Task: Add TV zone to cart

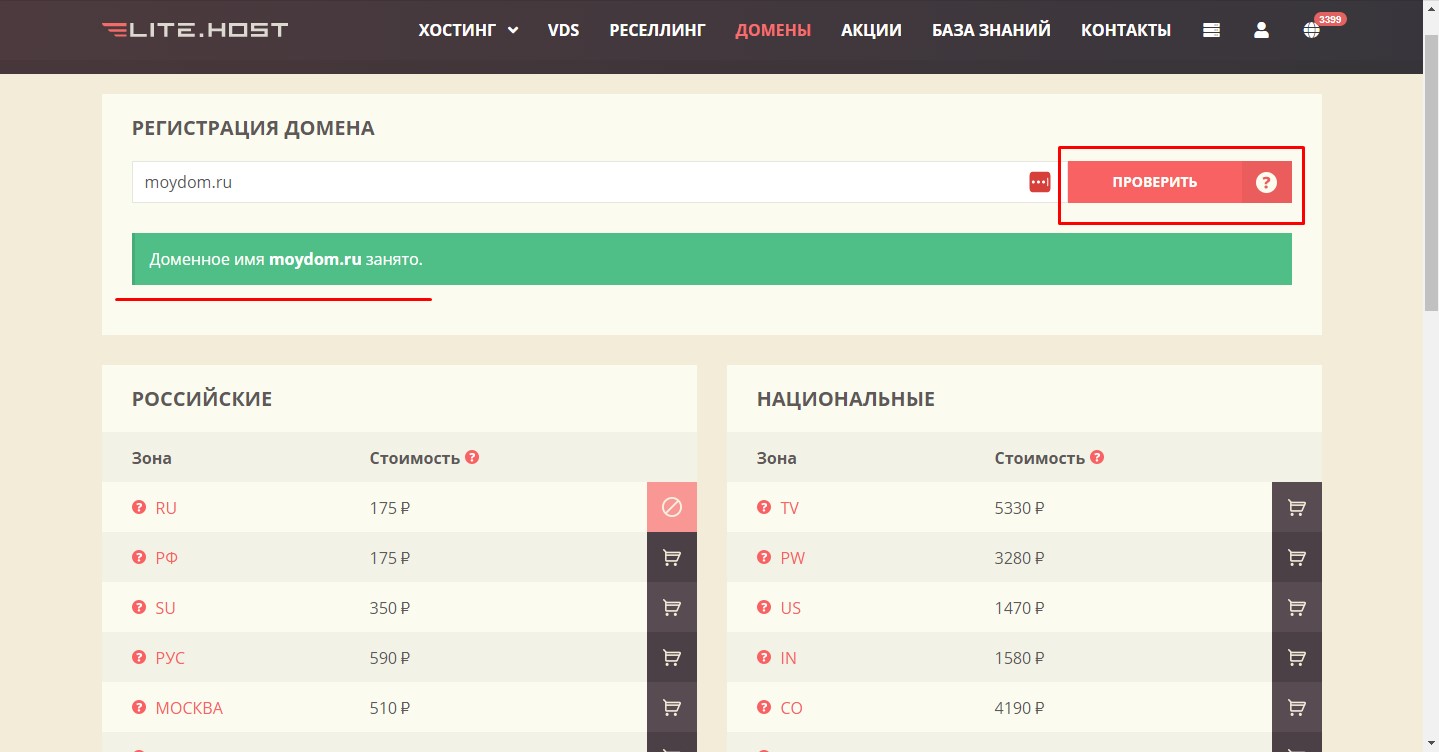Action: coord(1297,507)
